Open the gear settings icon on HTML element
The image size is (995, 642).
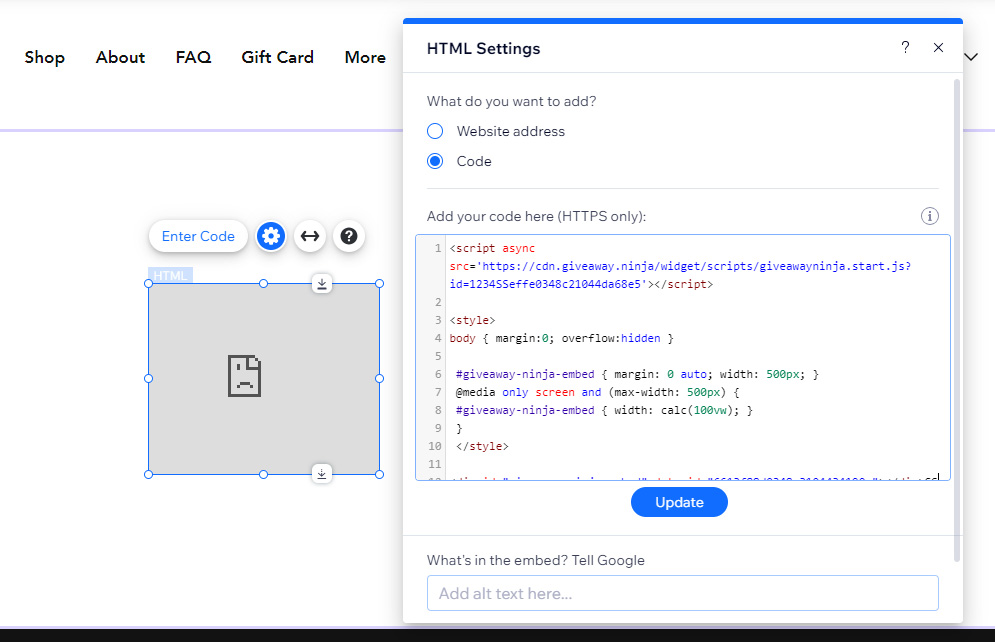click(x=271, y=236)
